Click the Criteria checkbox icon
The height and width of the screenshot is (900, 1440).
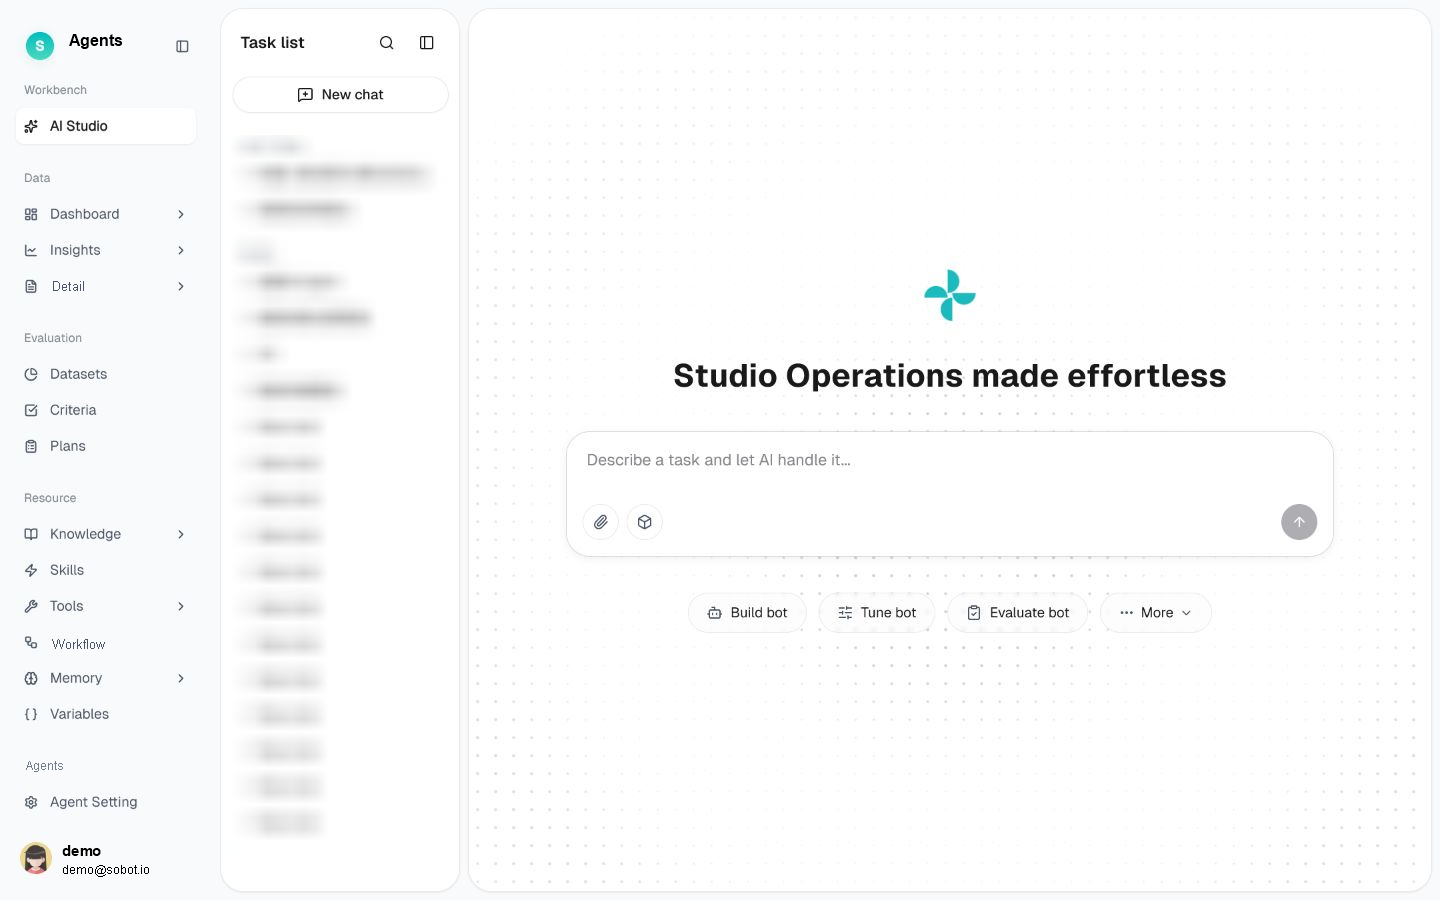tap(31, 410)
